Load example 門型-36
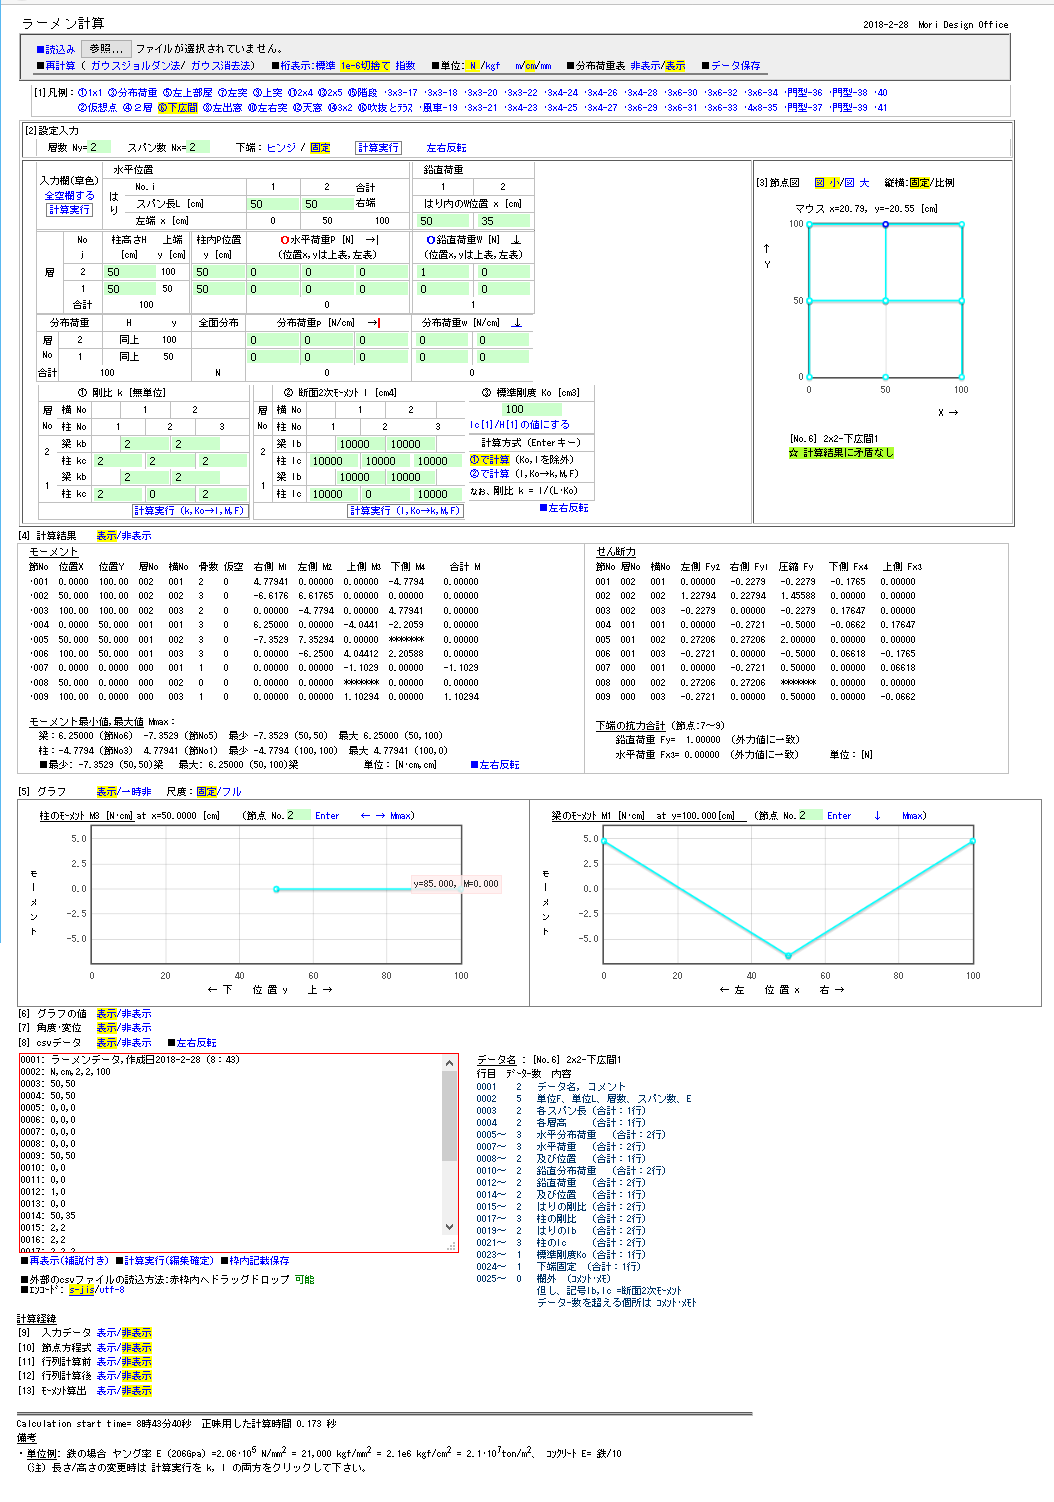Image resolution: width=1054 pixels, height=1502 pixels. [803, 93]
